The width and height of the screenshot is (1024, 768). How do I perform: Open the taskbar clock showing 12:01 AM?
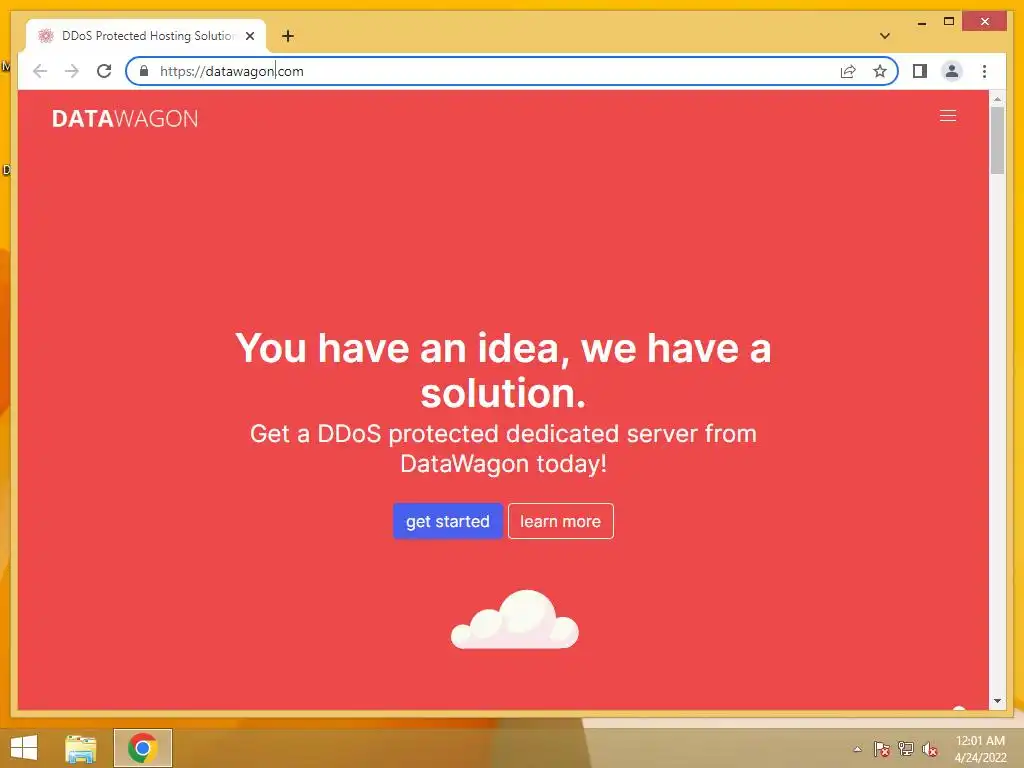point(980,749)
